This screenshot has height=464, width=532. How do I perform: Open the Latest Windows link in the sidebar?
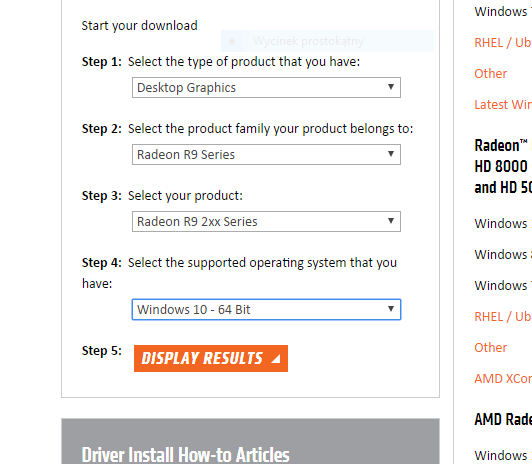click(503, 104)
